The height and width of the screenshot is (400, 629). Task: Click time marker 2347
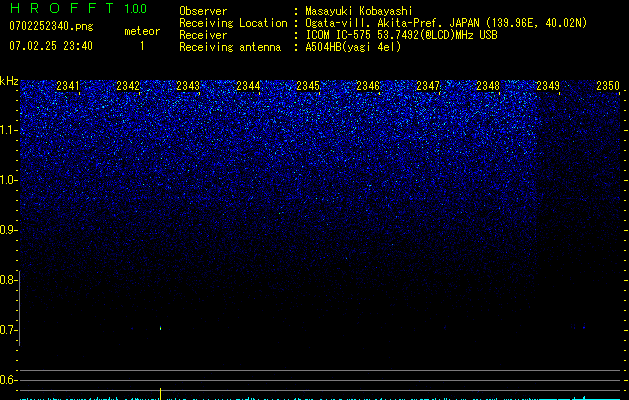[428, 86]
